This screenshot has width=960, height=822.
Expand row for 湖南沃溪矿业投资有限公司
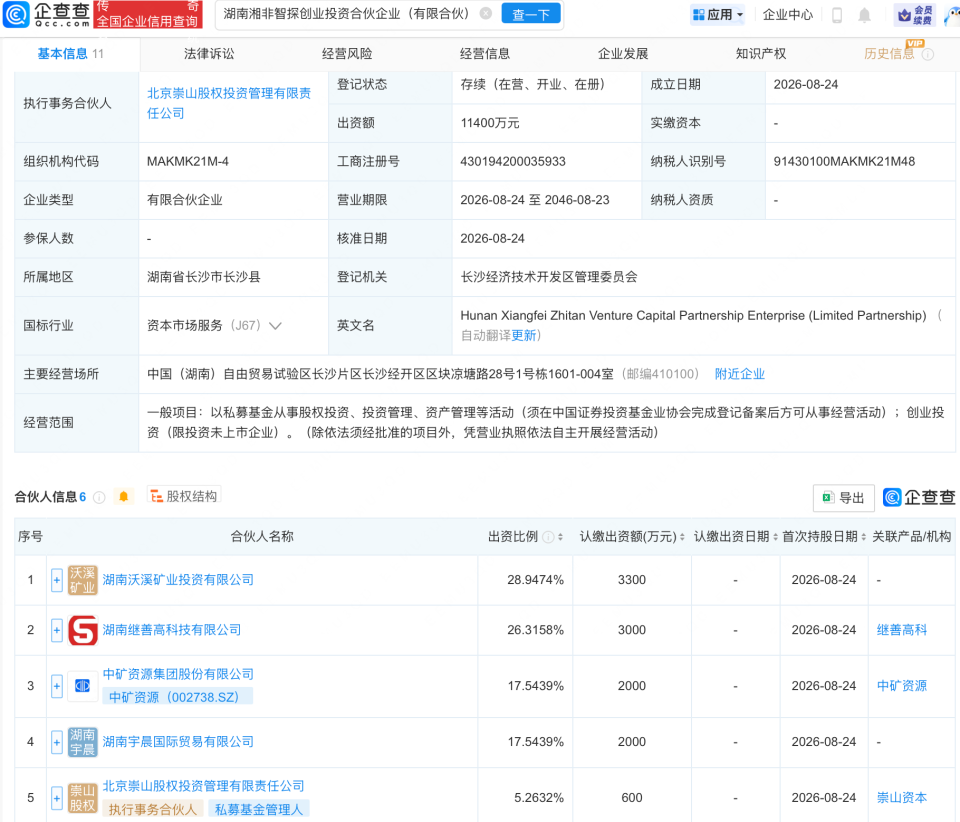tap(56, 580)
